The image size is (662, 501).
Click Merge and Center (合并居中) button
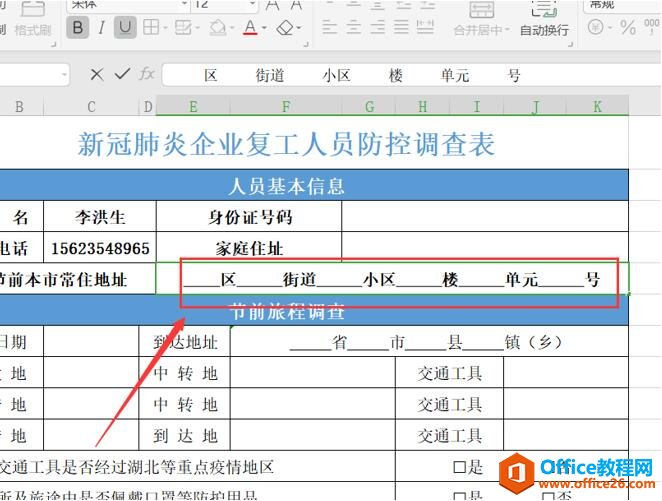pos(482,19)
